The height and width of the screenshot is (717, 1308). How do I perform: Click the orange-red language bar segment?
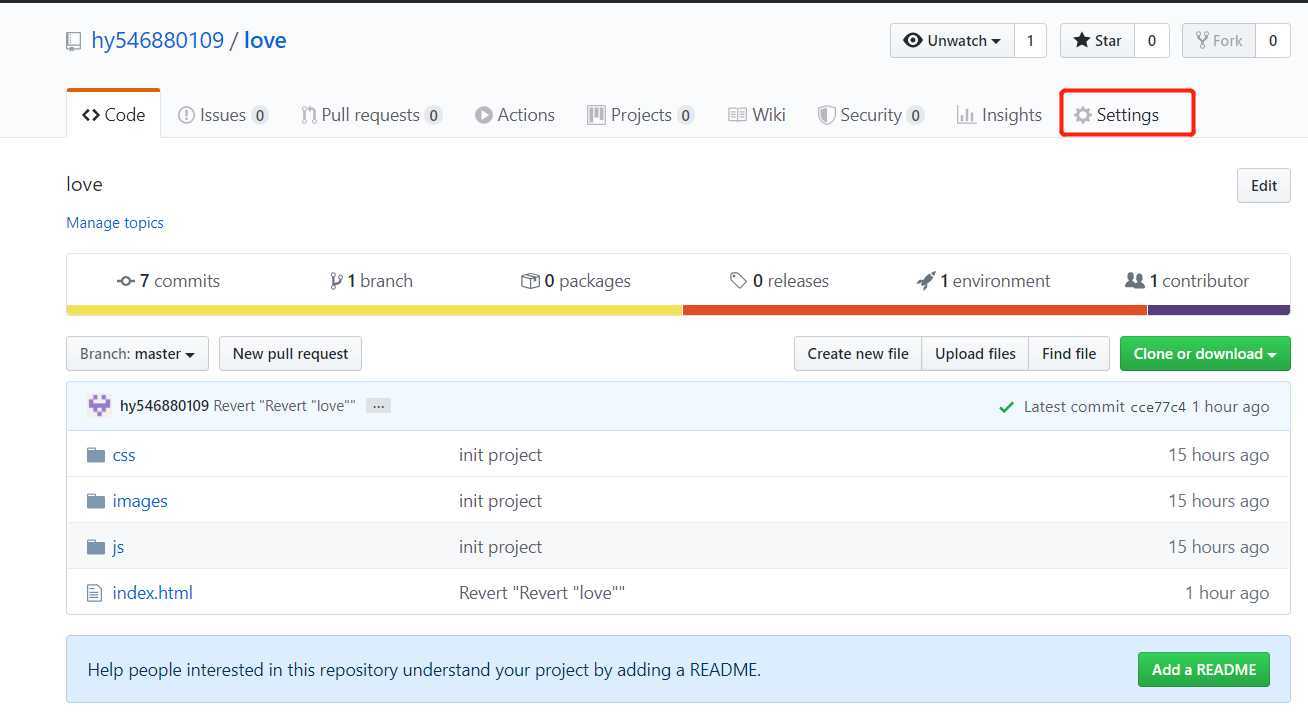tap(915, 310)
